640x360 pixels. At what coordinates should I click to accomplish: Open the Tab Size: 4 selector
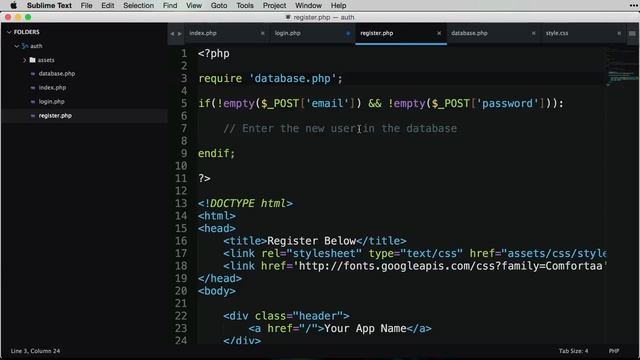pyautogui.click(x=573, y=351)
